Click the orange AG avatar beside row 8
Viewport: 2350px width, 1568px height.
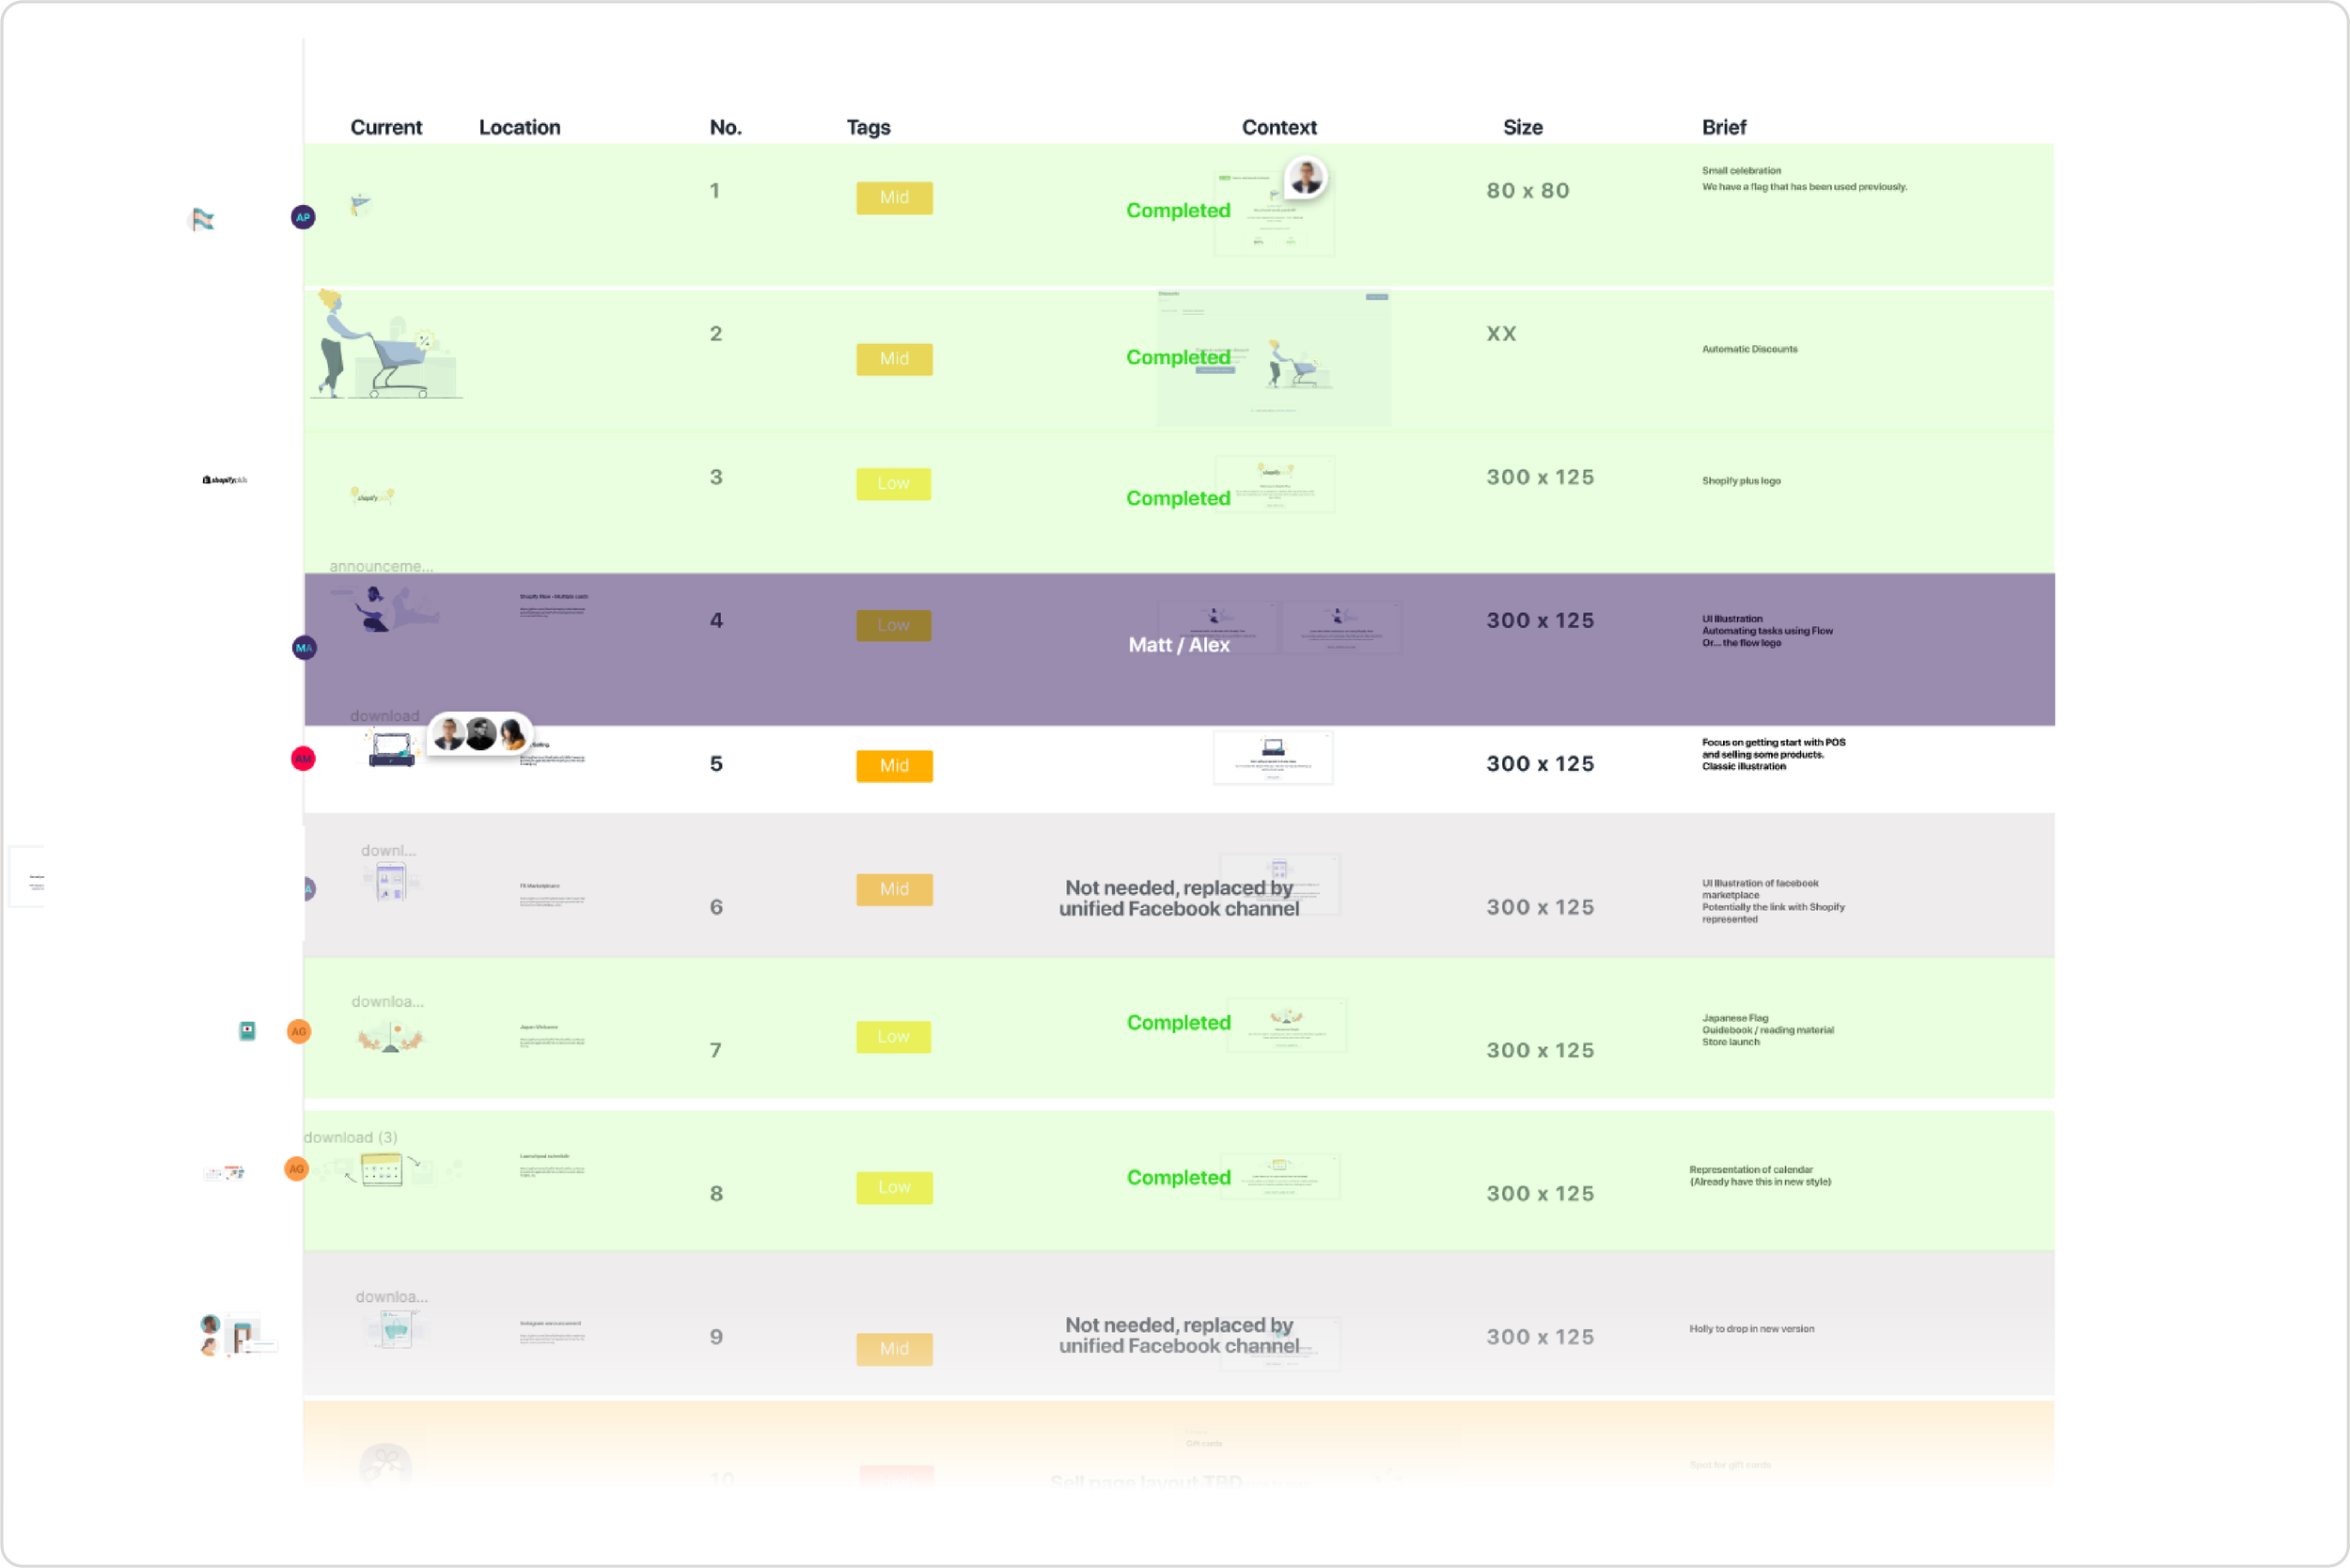click(296, 1169)
